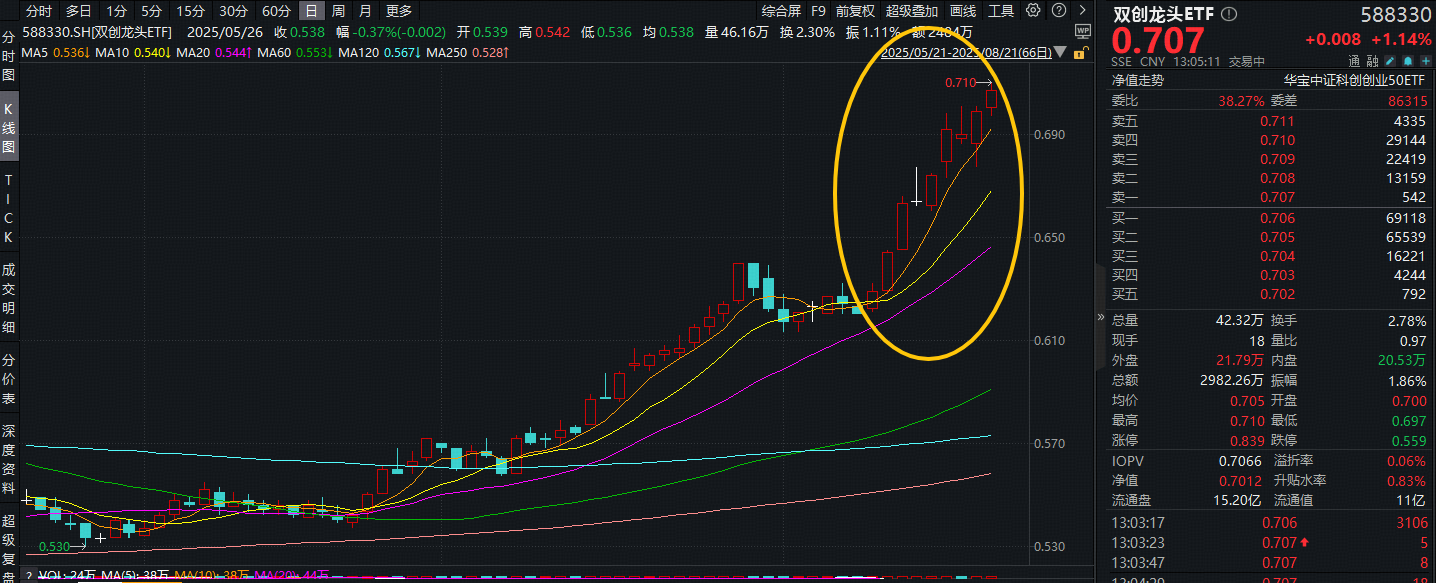
Task: Toggle 前复权 price adjustment mode
Action: [855, 11]
